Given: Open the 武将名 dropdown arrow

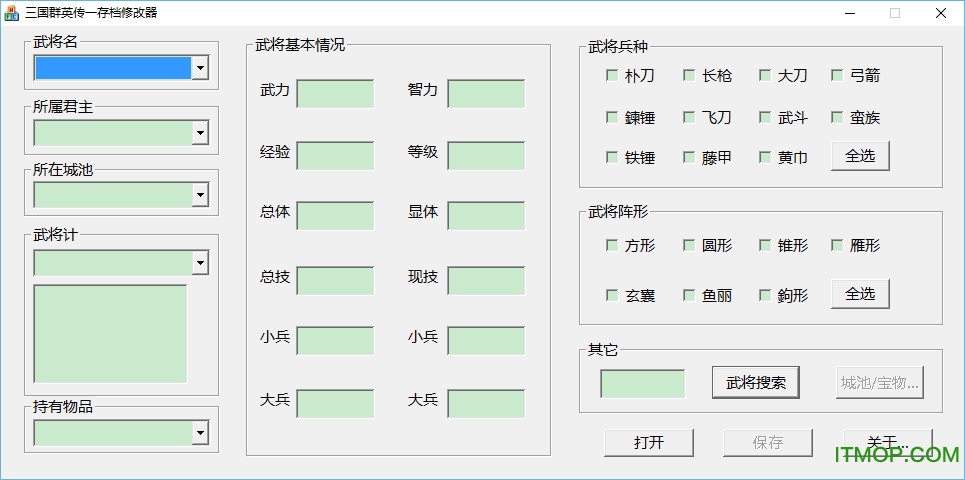Looking at the screenshot, I should (199, 68).
